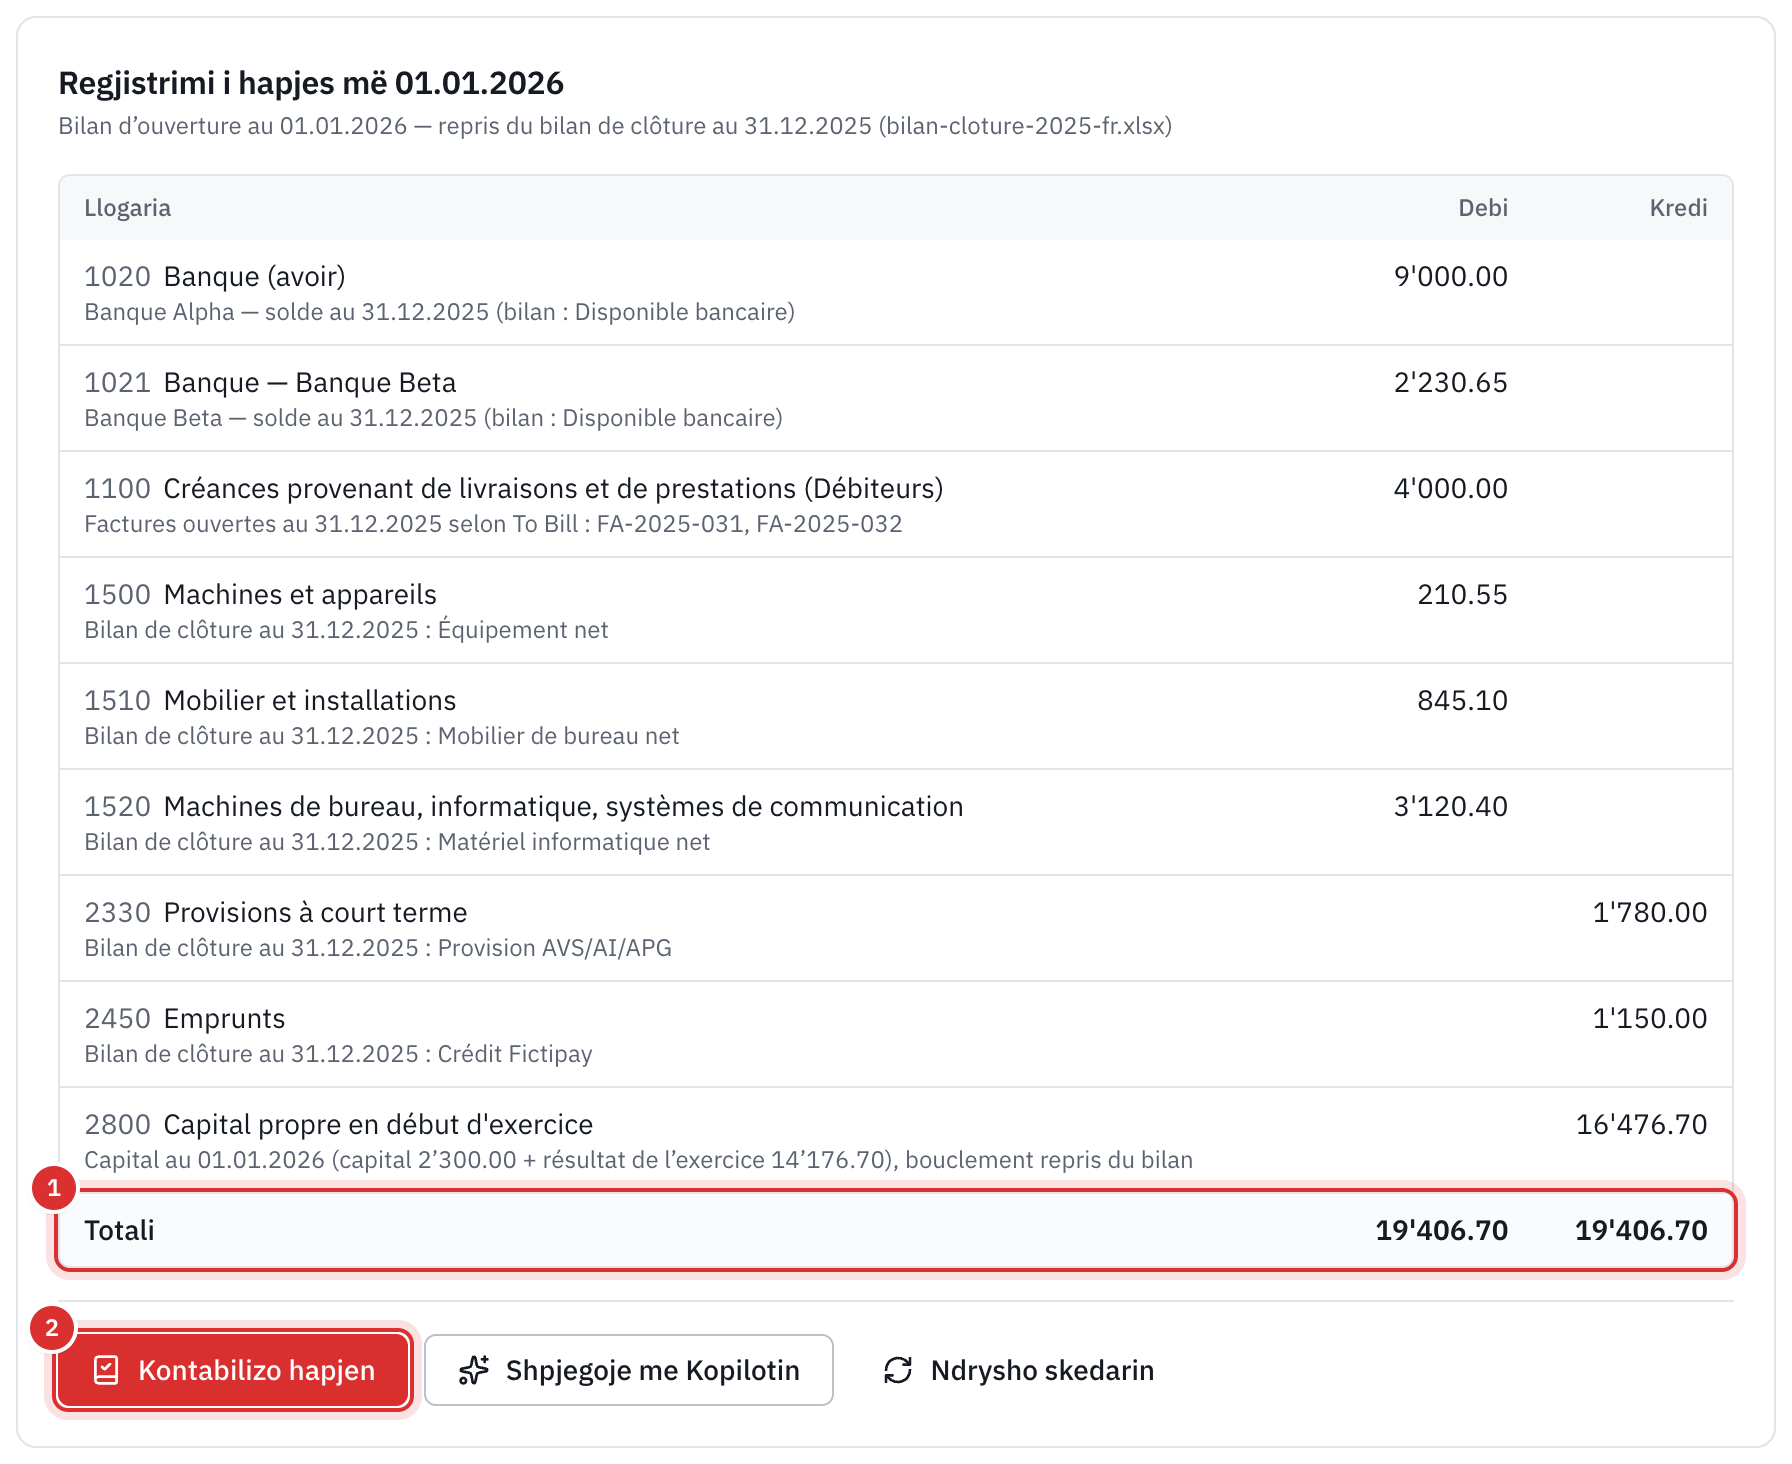Click the Bilan d'ouverture subtitle text

(615, 126)
